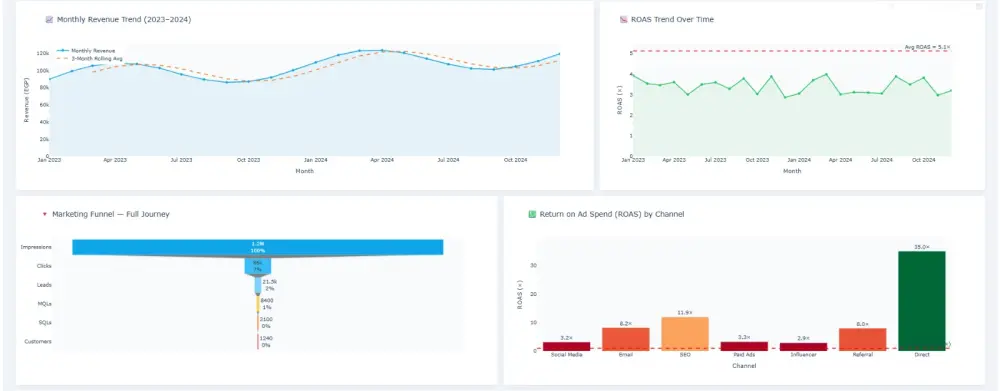This screenshot has height=391, width=1000.
Task: Click the "21.5k" Leads funnel value
Action: [270, 281]
